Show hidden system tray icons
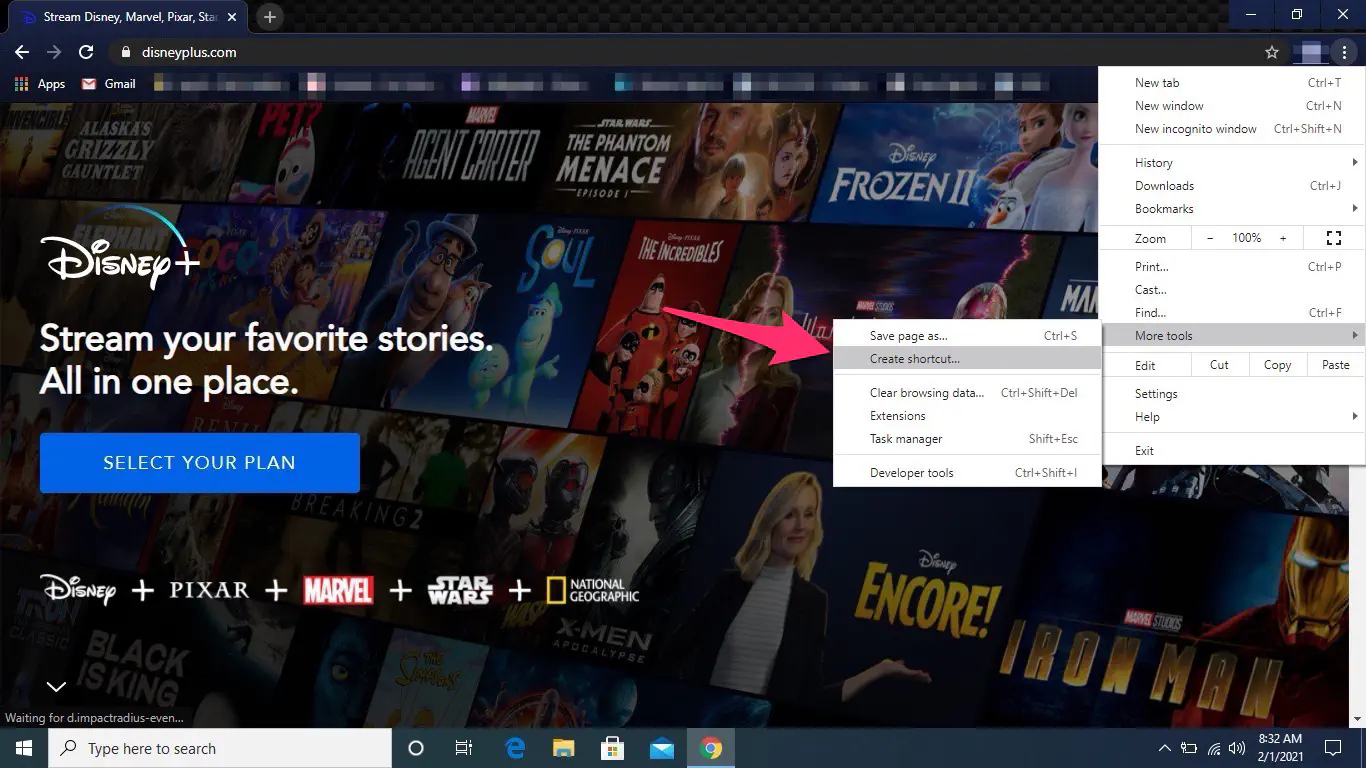The width and height of the screenshot is (1366, 768). [x=1165, y=748]
